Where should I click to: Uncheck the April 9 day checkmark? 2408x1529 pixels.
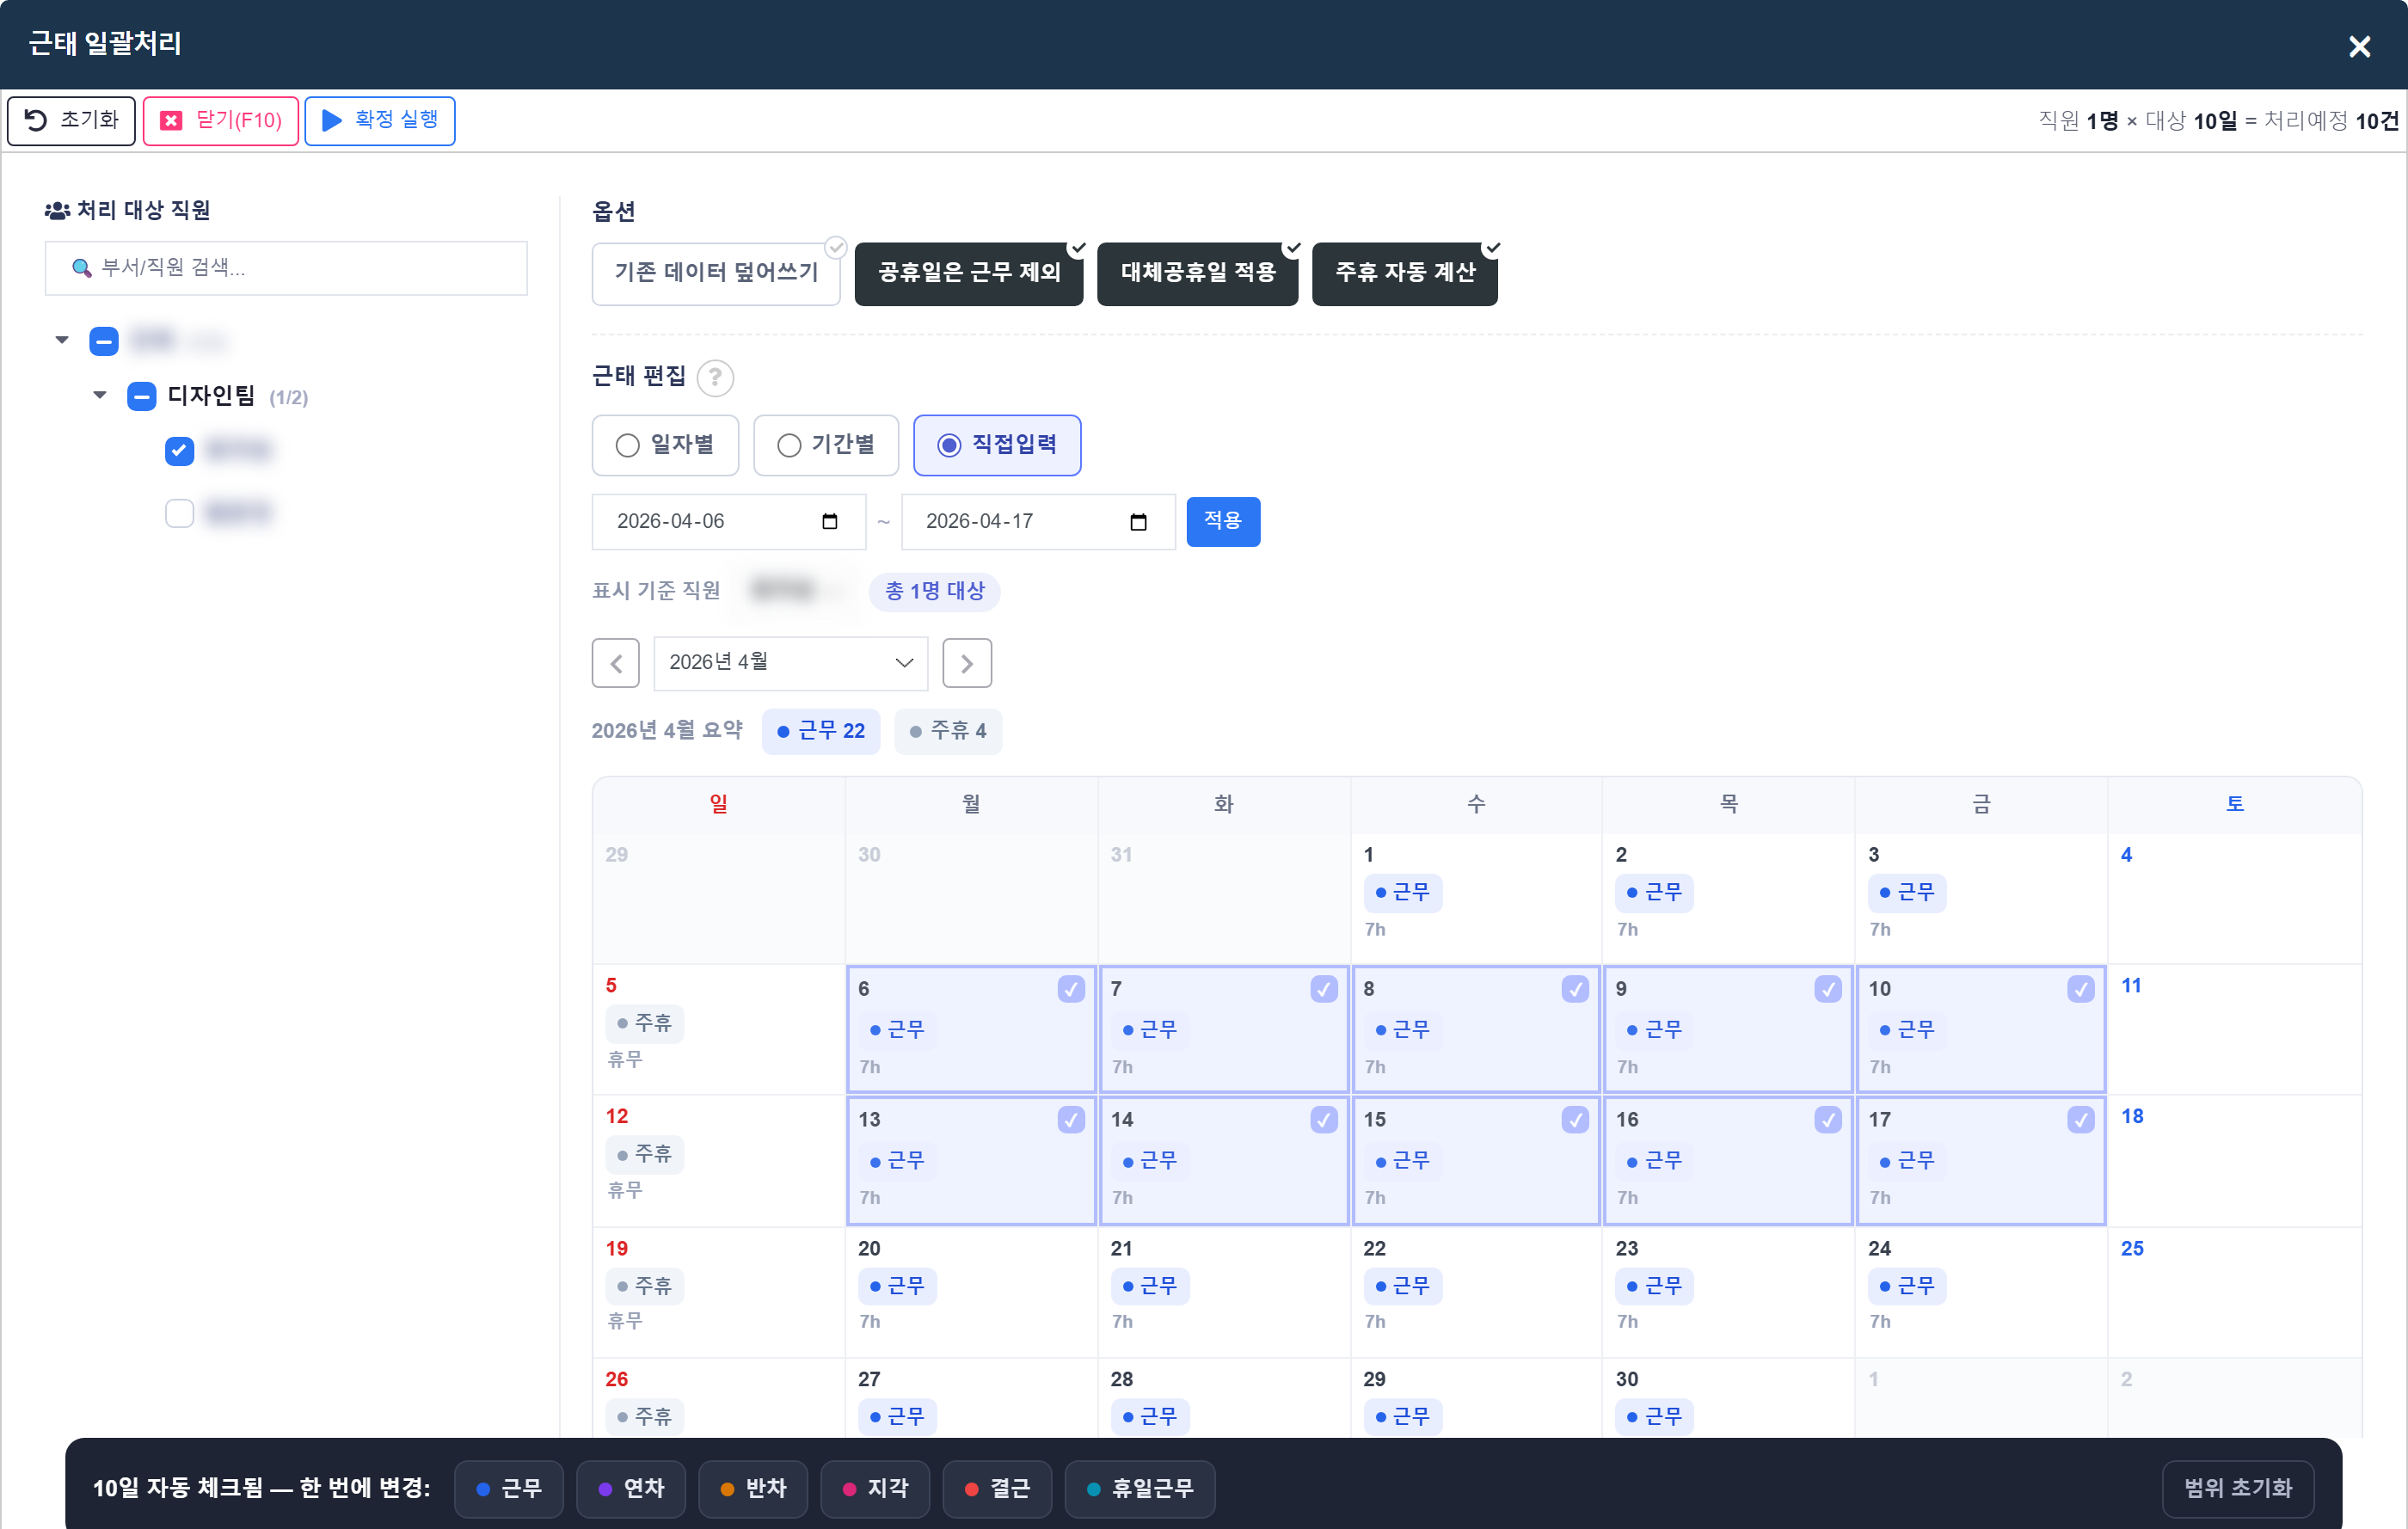1828,989
